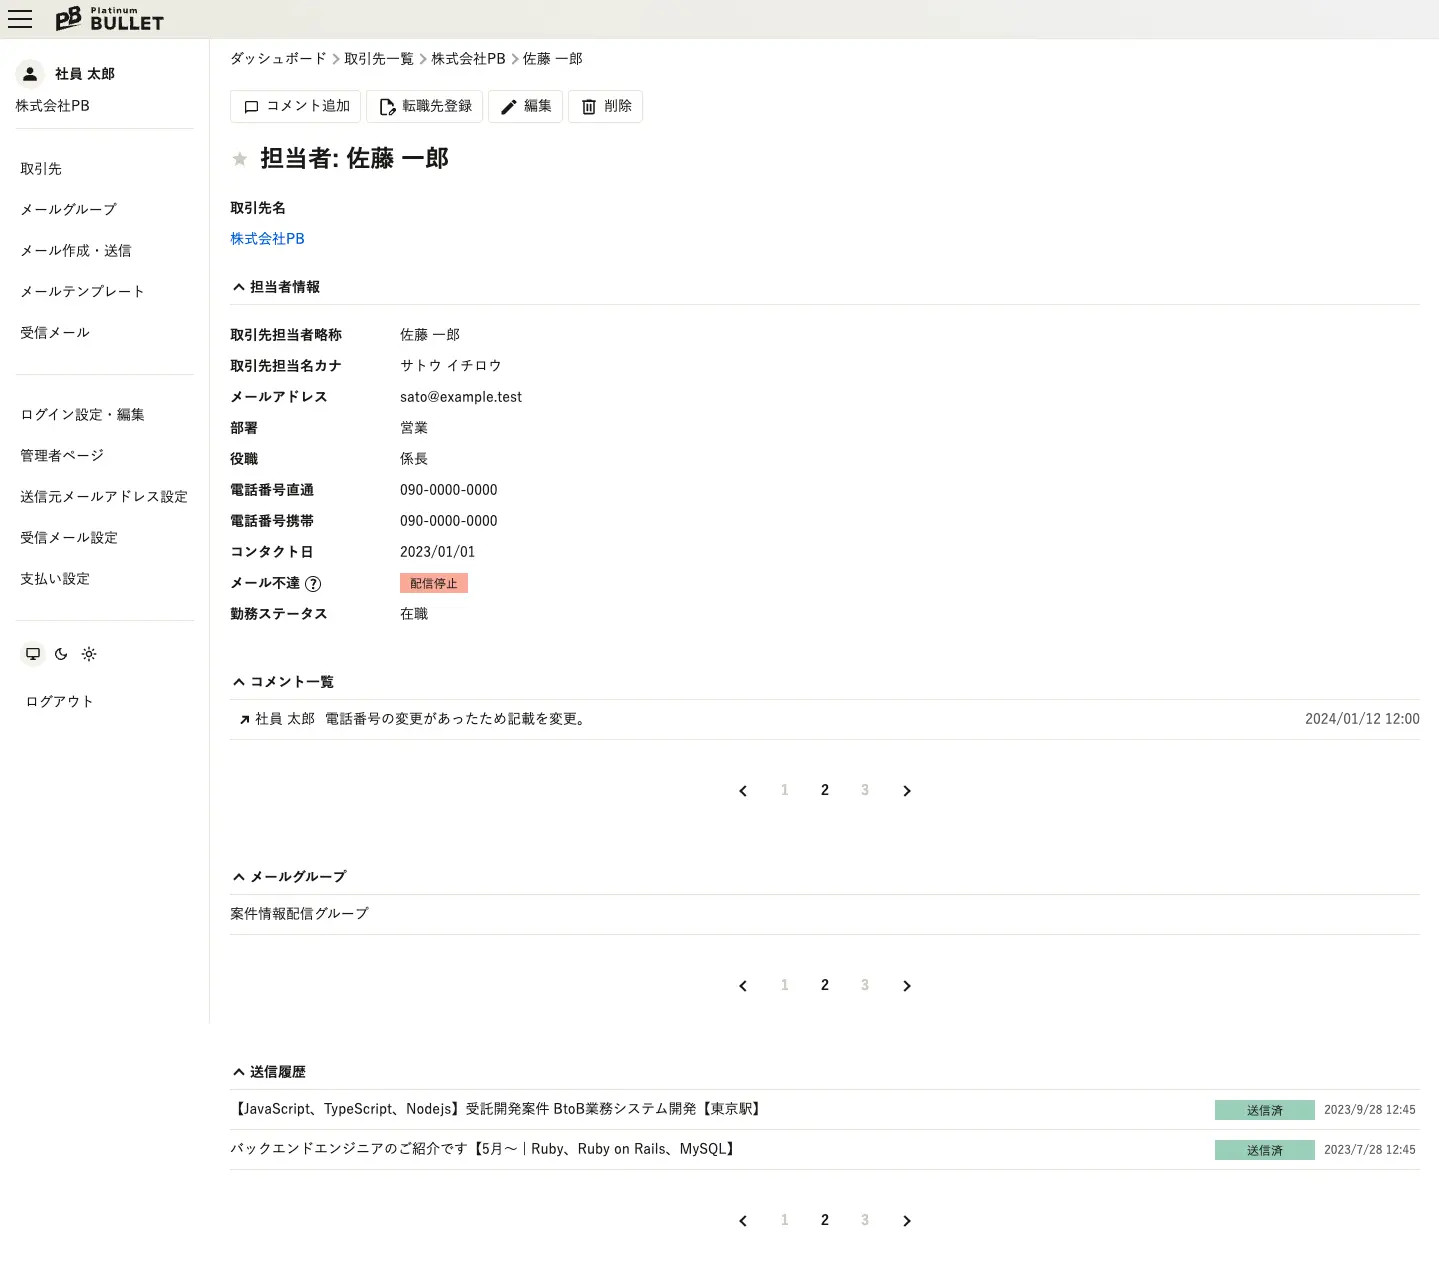Go to previous page of 送信履歴
This screenshot has width=1439, height=1284.
[x=743, y=1221]
